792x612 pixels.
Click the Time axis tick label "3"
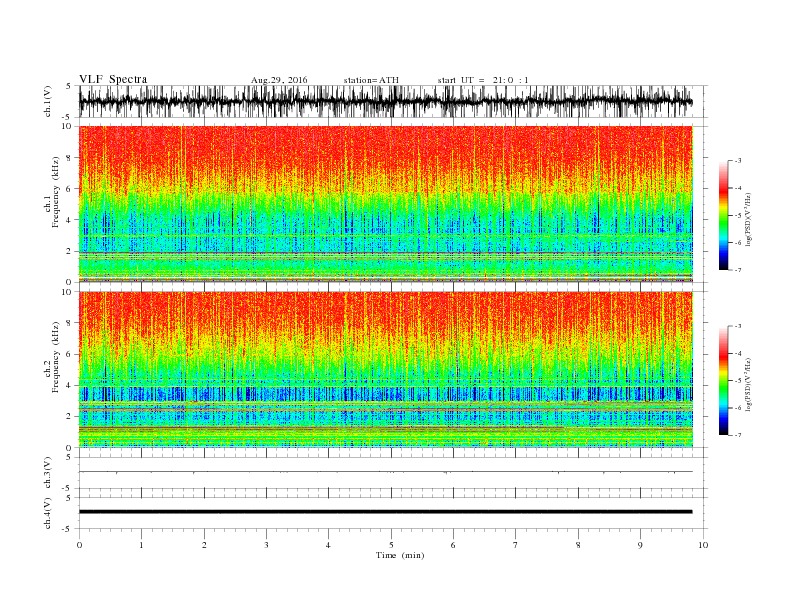tap(266, 545)
